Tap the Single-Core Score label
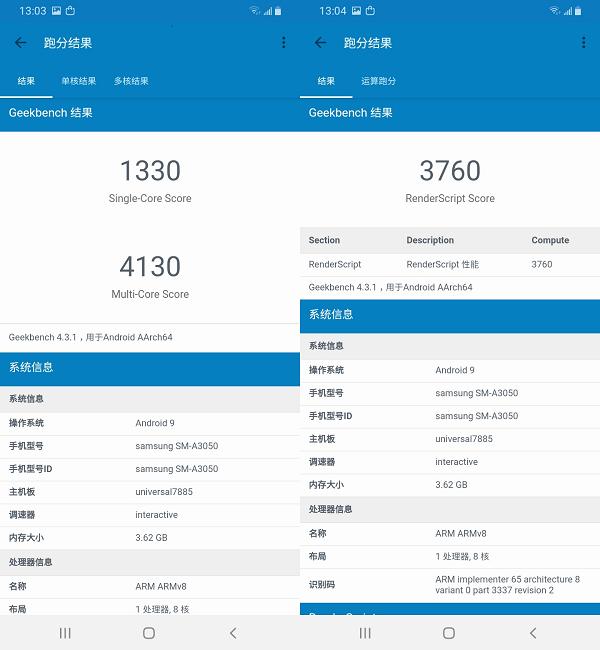Viewport: 600px width, 650px height. (x=150, y=199)
